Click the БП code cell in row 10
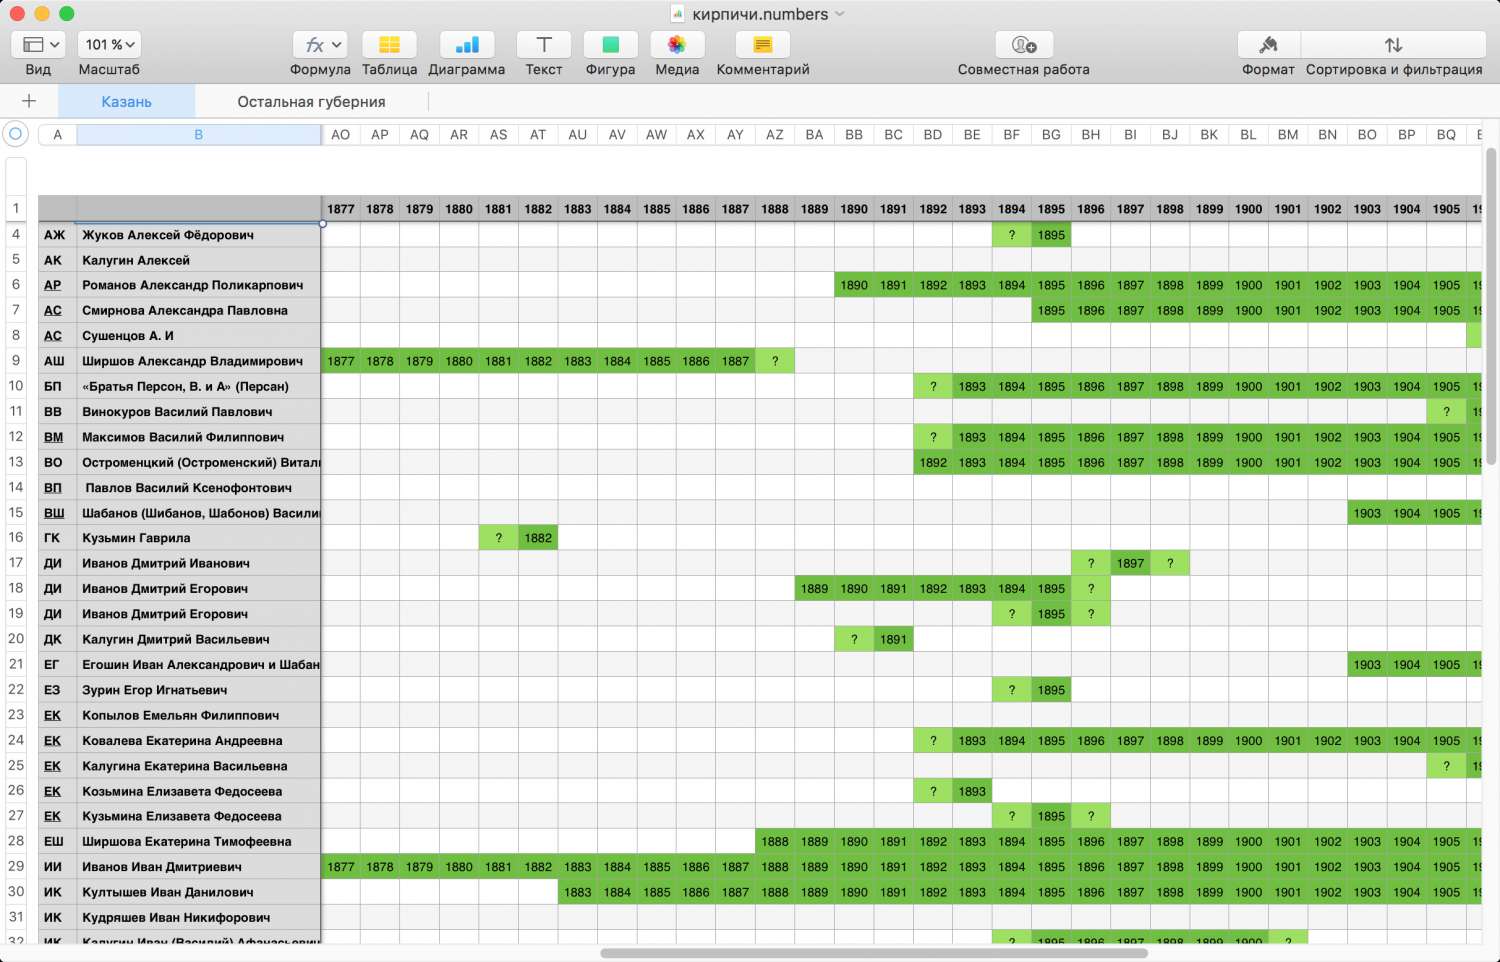1500x962 pixels. pyautogui.click(x=57, y=386)
